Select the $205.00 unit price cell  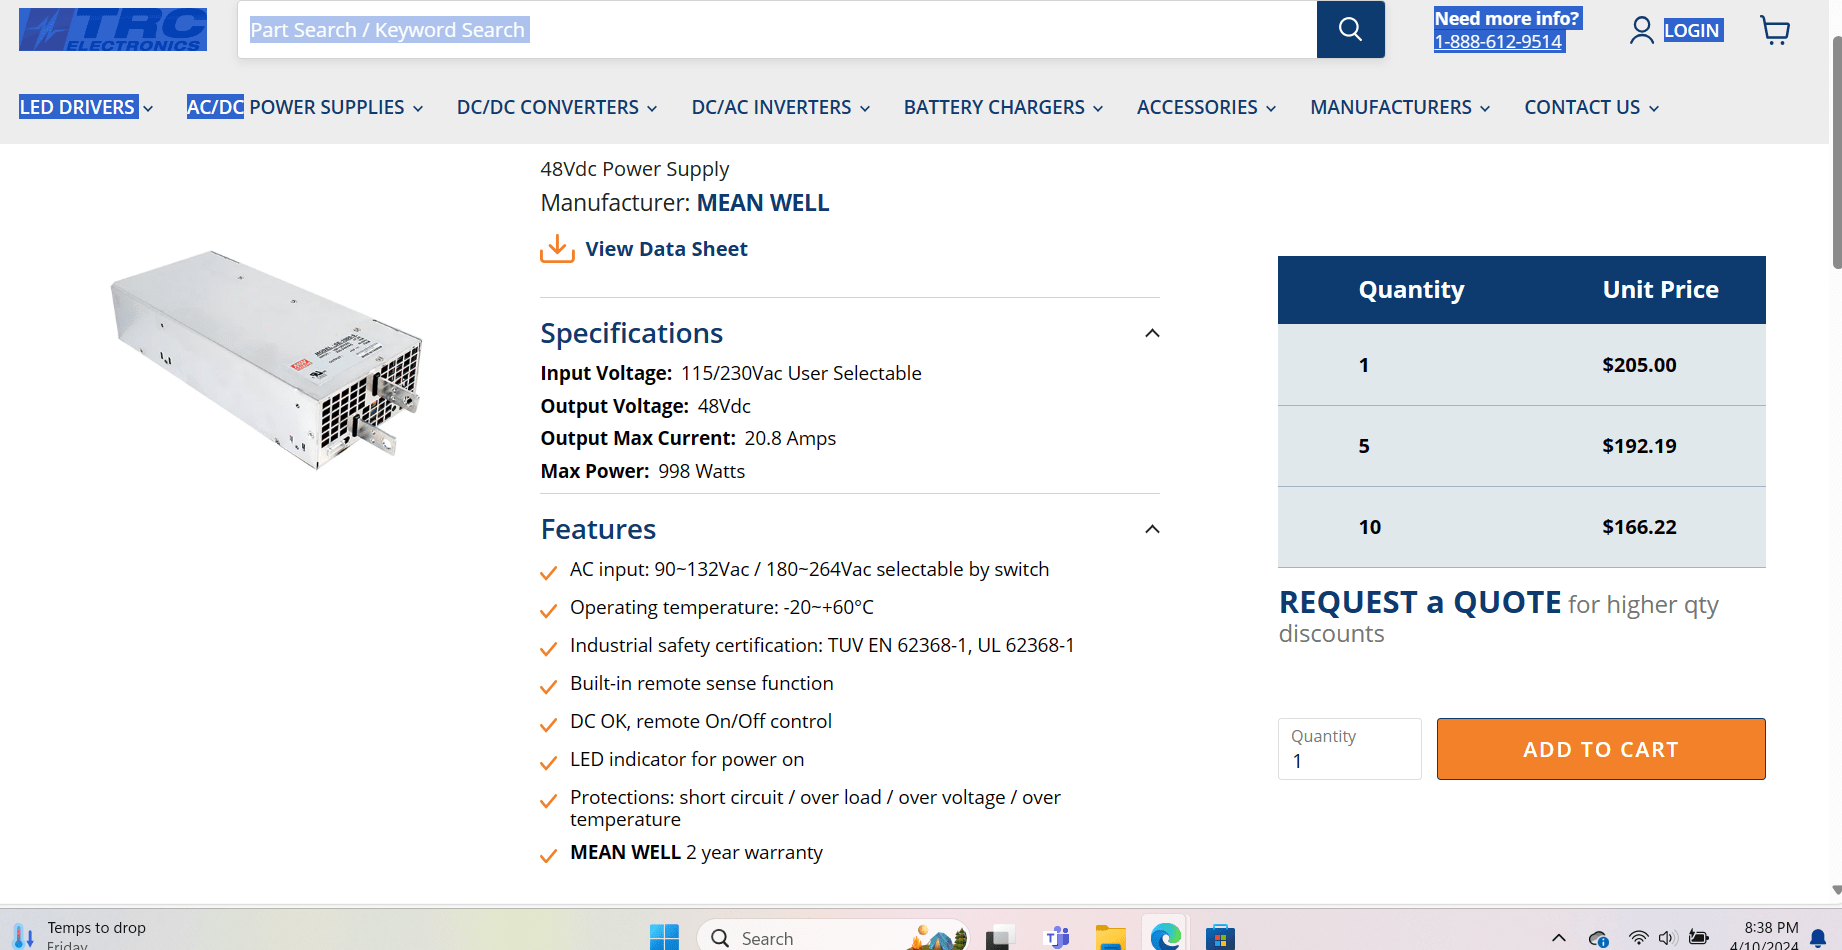click(1639, 365)
